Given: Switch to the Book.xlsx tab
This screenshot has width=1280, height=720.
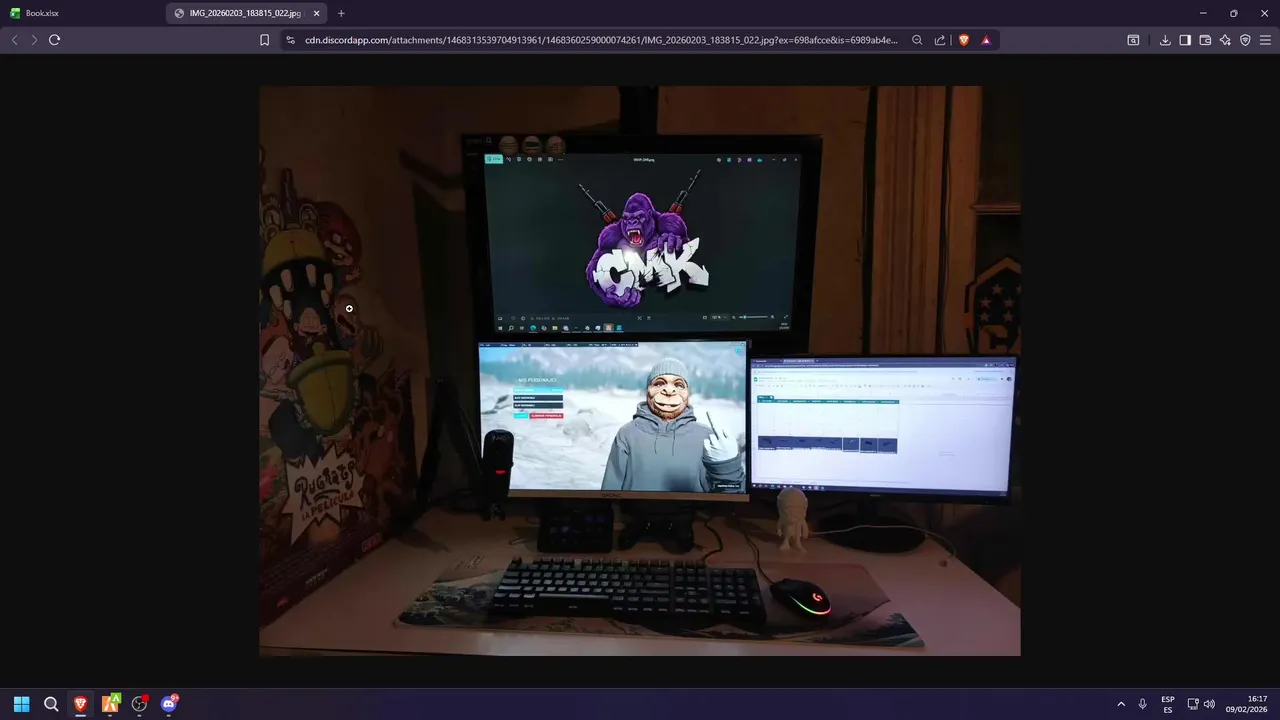Looking at the screenshot, I should pyautogui.click(x=80, y=13).
